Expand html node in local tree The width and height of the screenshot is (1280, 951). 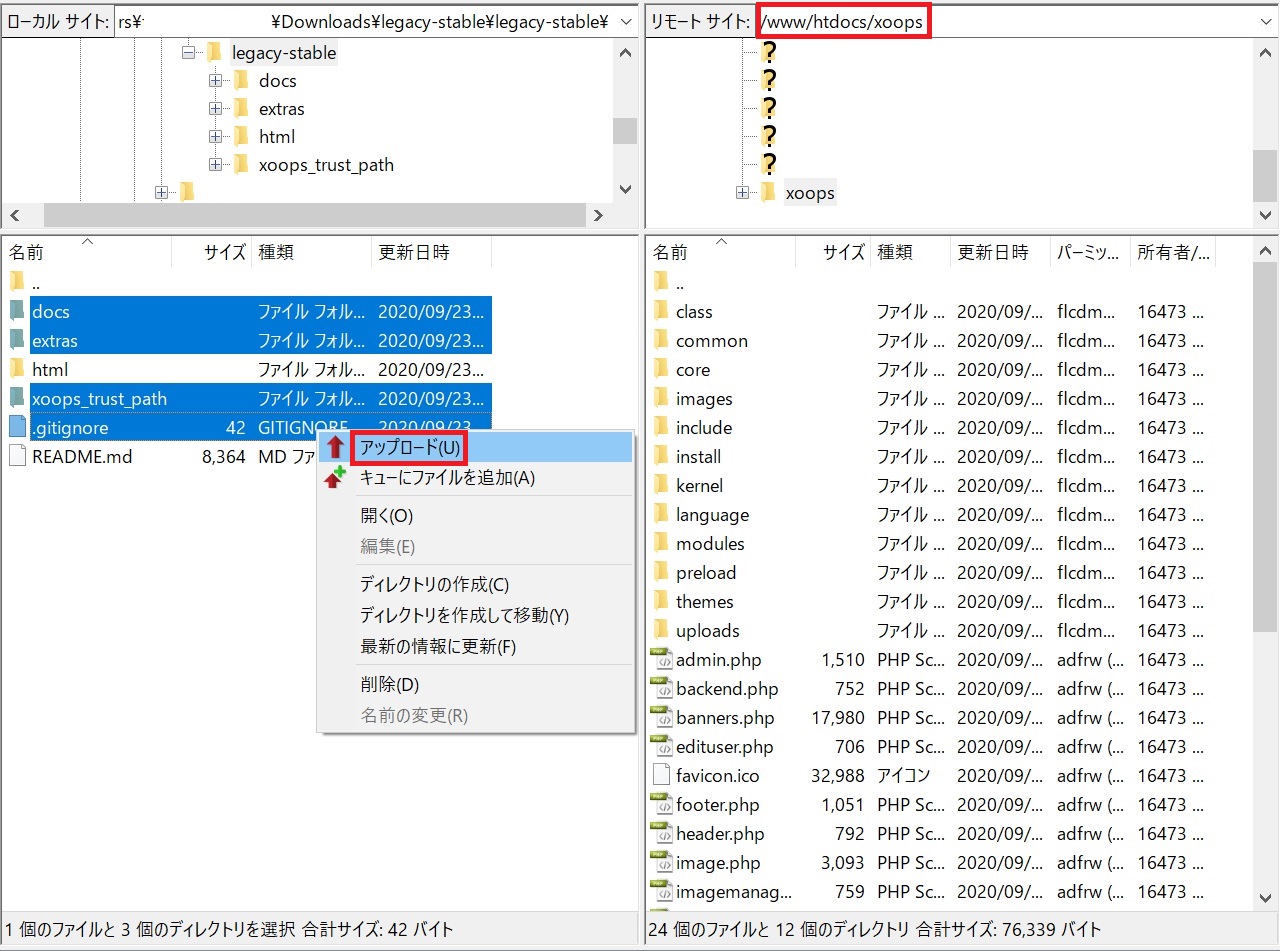215,137
